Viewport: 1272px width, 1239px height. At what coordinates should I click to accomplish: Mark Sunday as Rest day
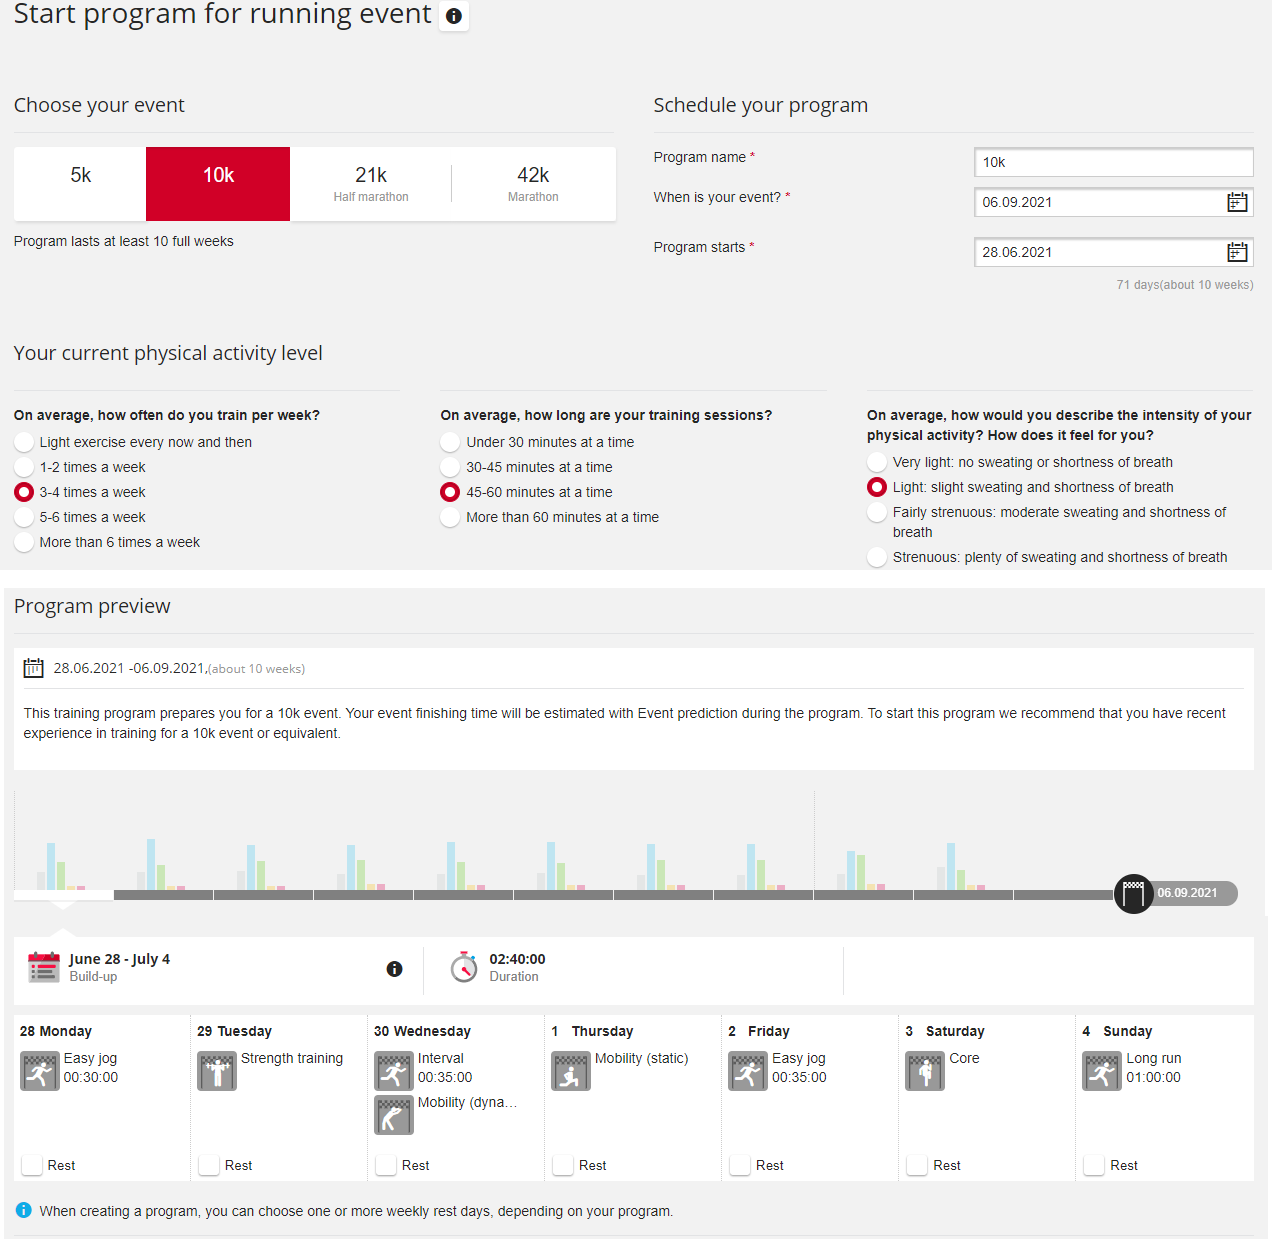[1094, 1165]
